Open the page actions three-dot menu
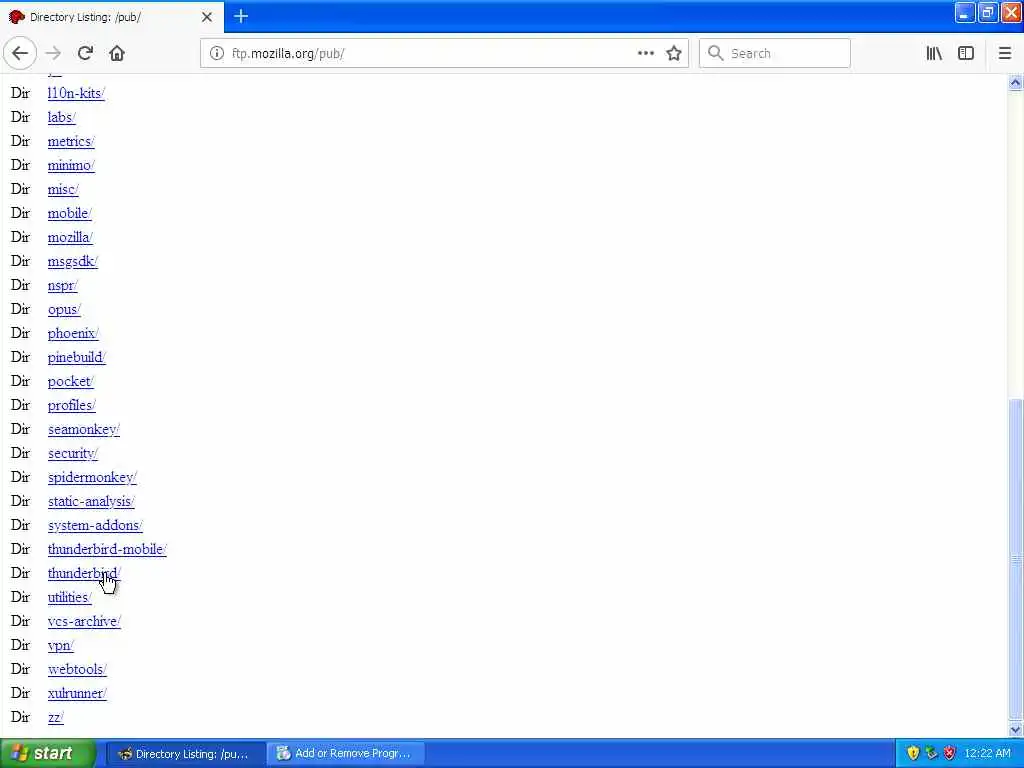 (645, 54)
